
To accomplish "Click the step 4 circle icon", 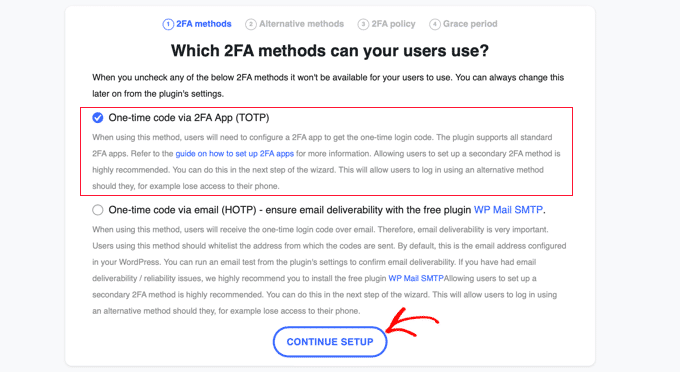I will point(435,24).
